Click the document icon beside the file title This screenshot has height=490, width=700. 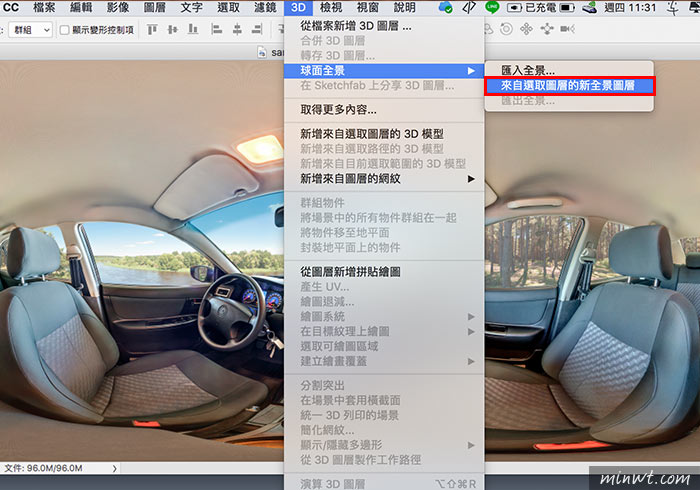(x=262, y=53)
